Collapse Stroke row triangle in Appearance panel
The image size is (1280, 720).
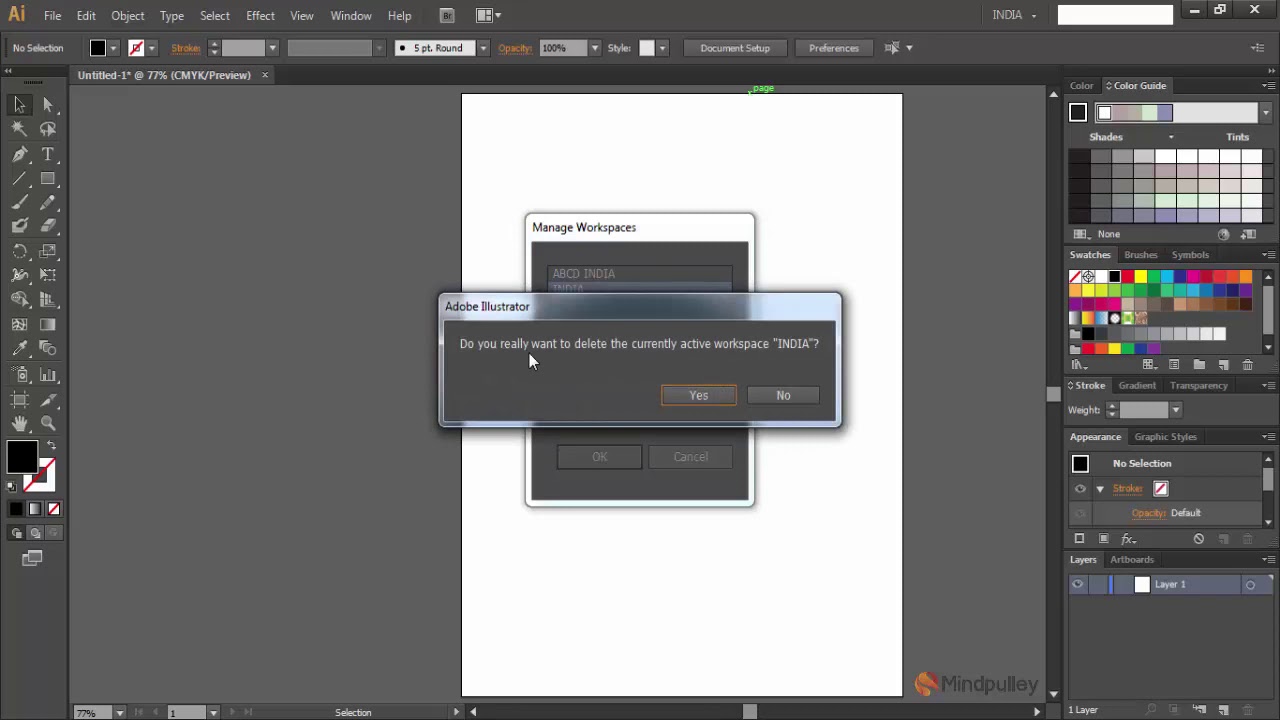pos(1100,489)
